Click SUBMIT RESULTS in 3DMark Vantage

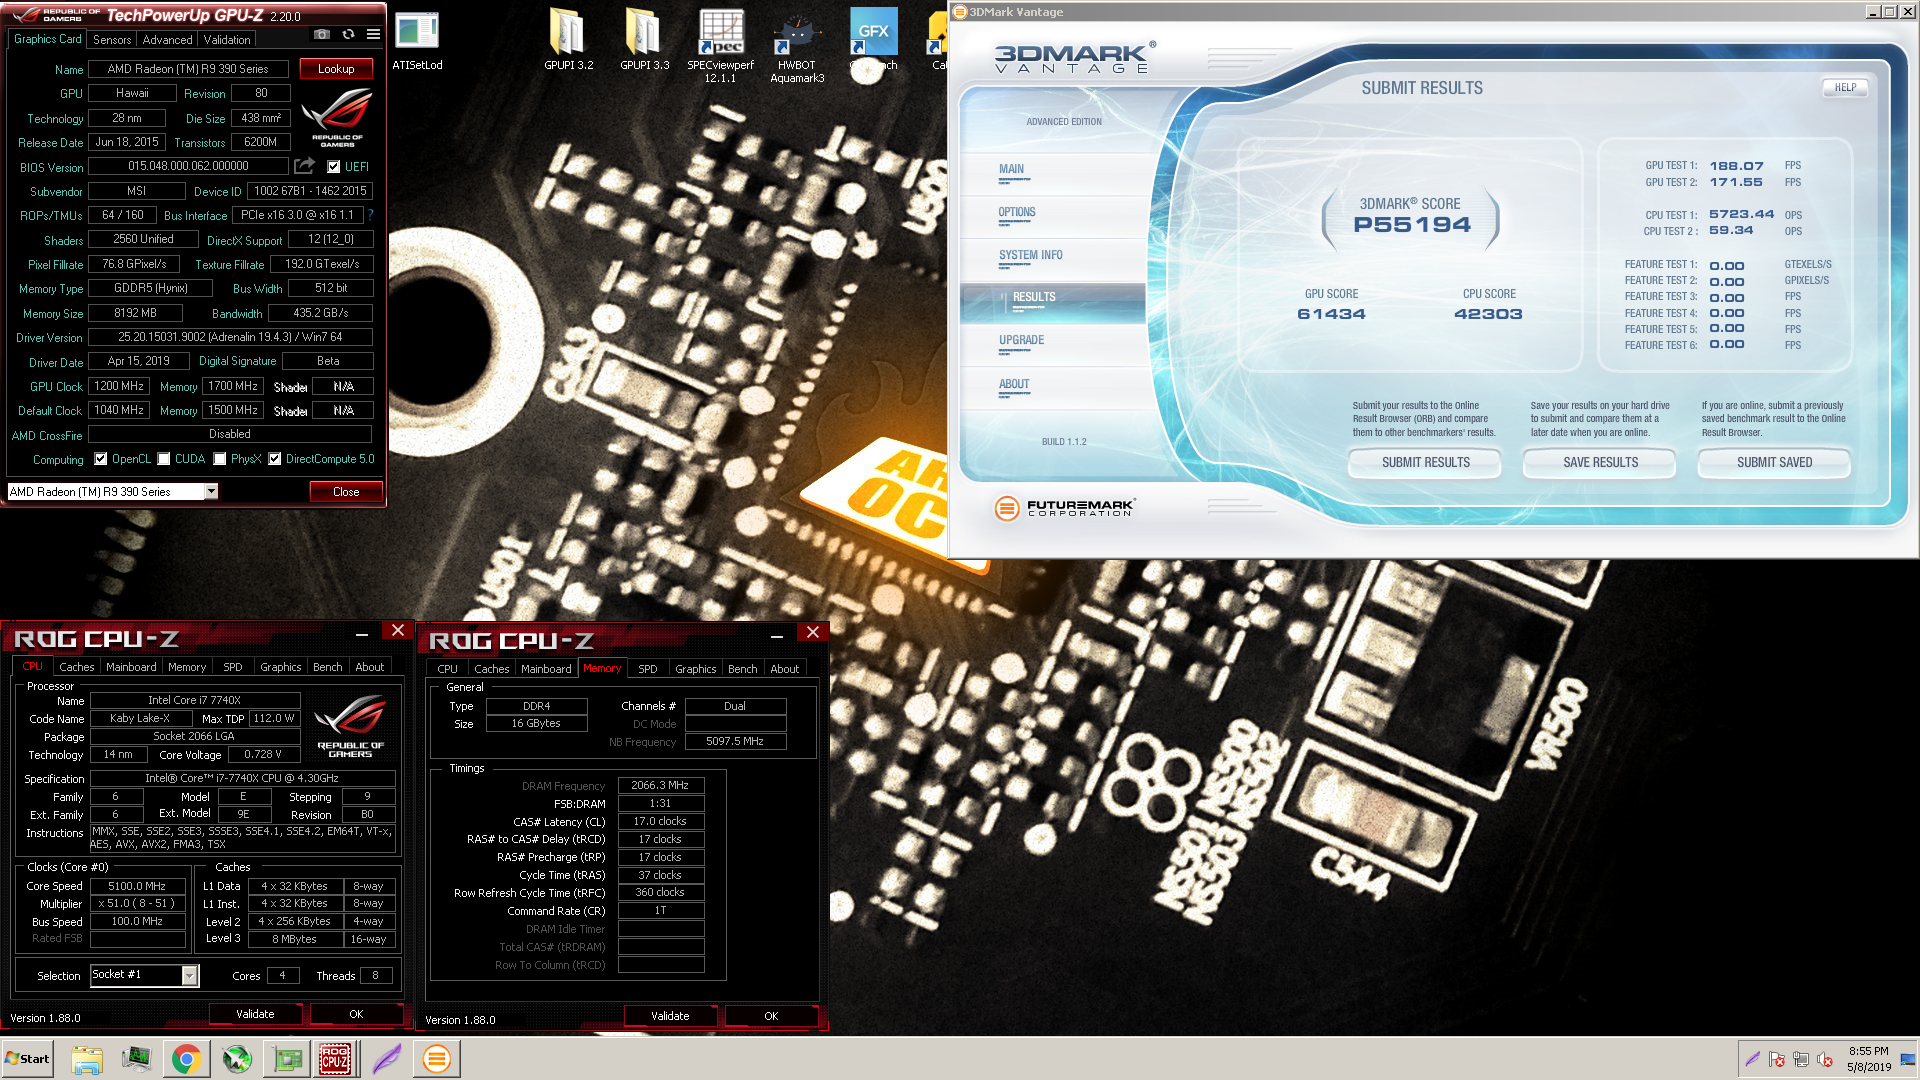point(1425,463)
